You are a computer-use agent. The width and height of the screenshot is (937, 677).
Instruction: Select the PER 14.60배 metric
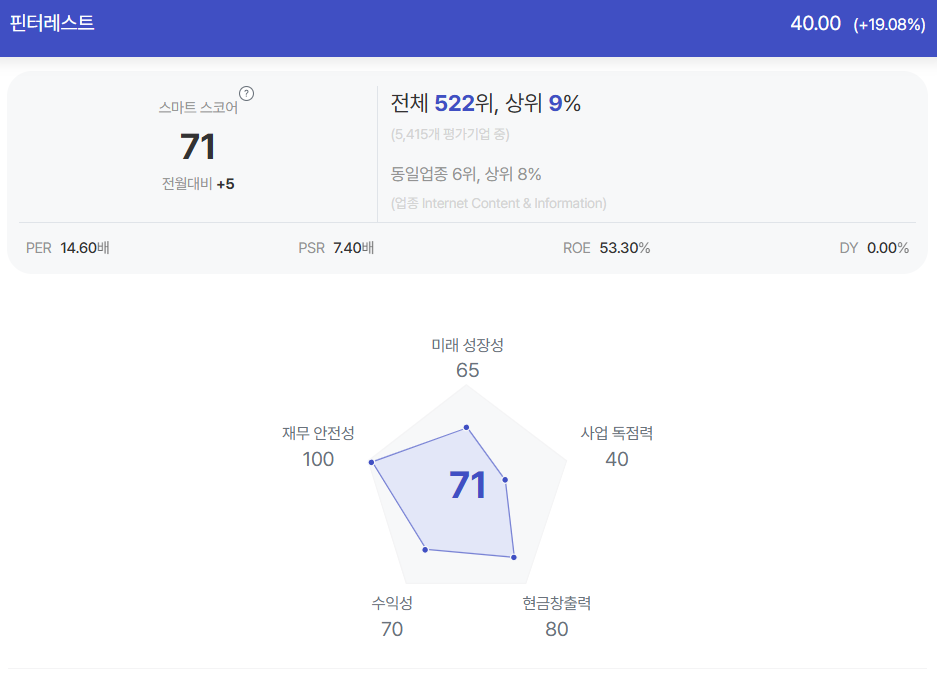(68, 248)
